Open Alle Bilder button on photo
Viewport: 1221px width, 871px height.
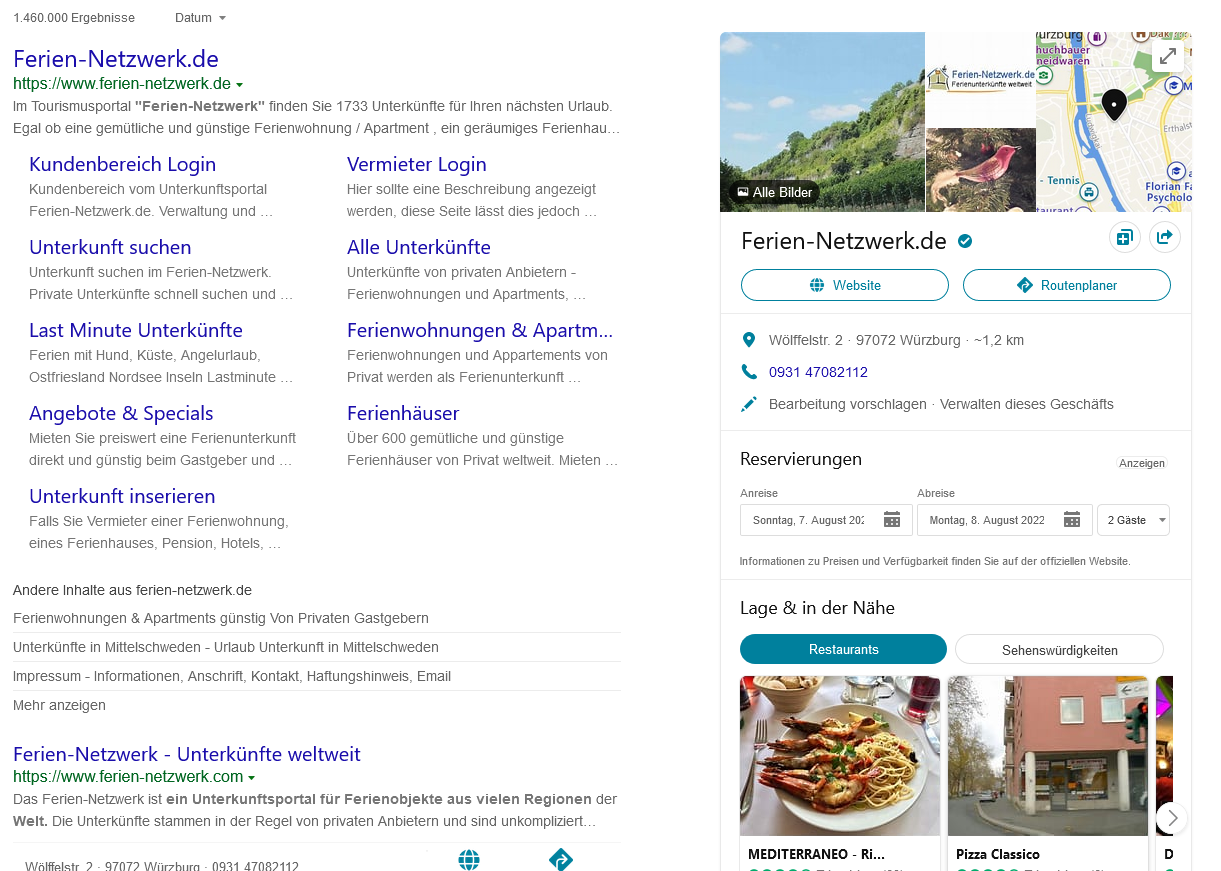774,192
